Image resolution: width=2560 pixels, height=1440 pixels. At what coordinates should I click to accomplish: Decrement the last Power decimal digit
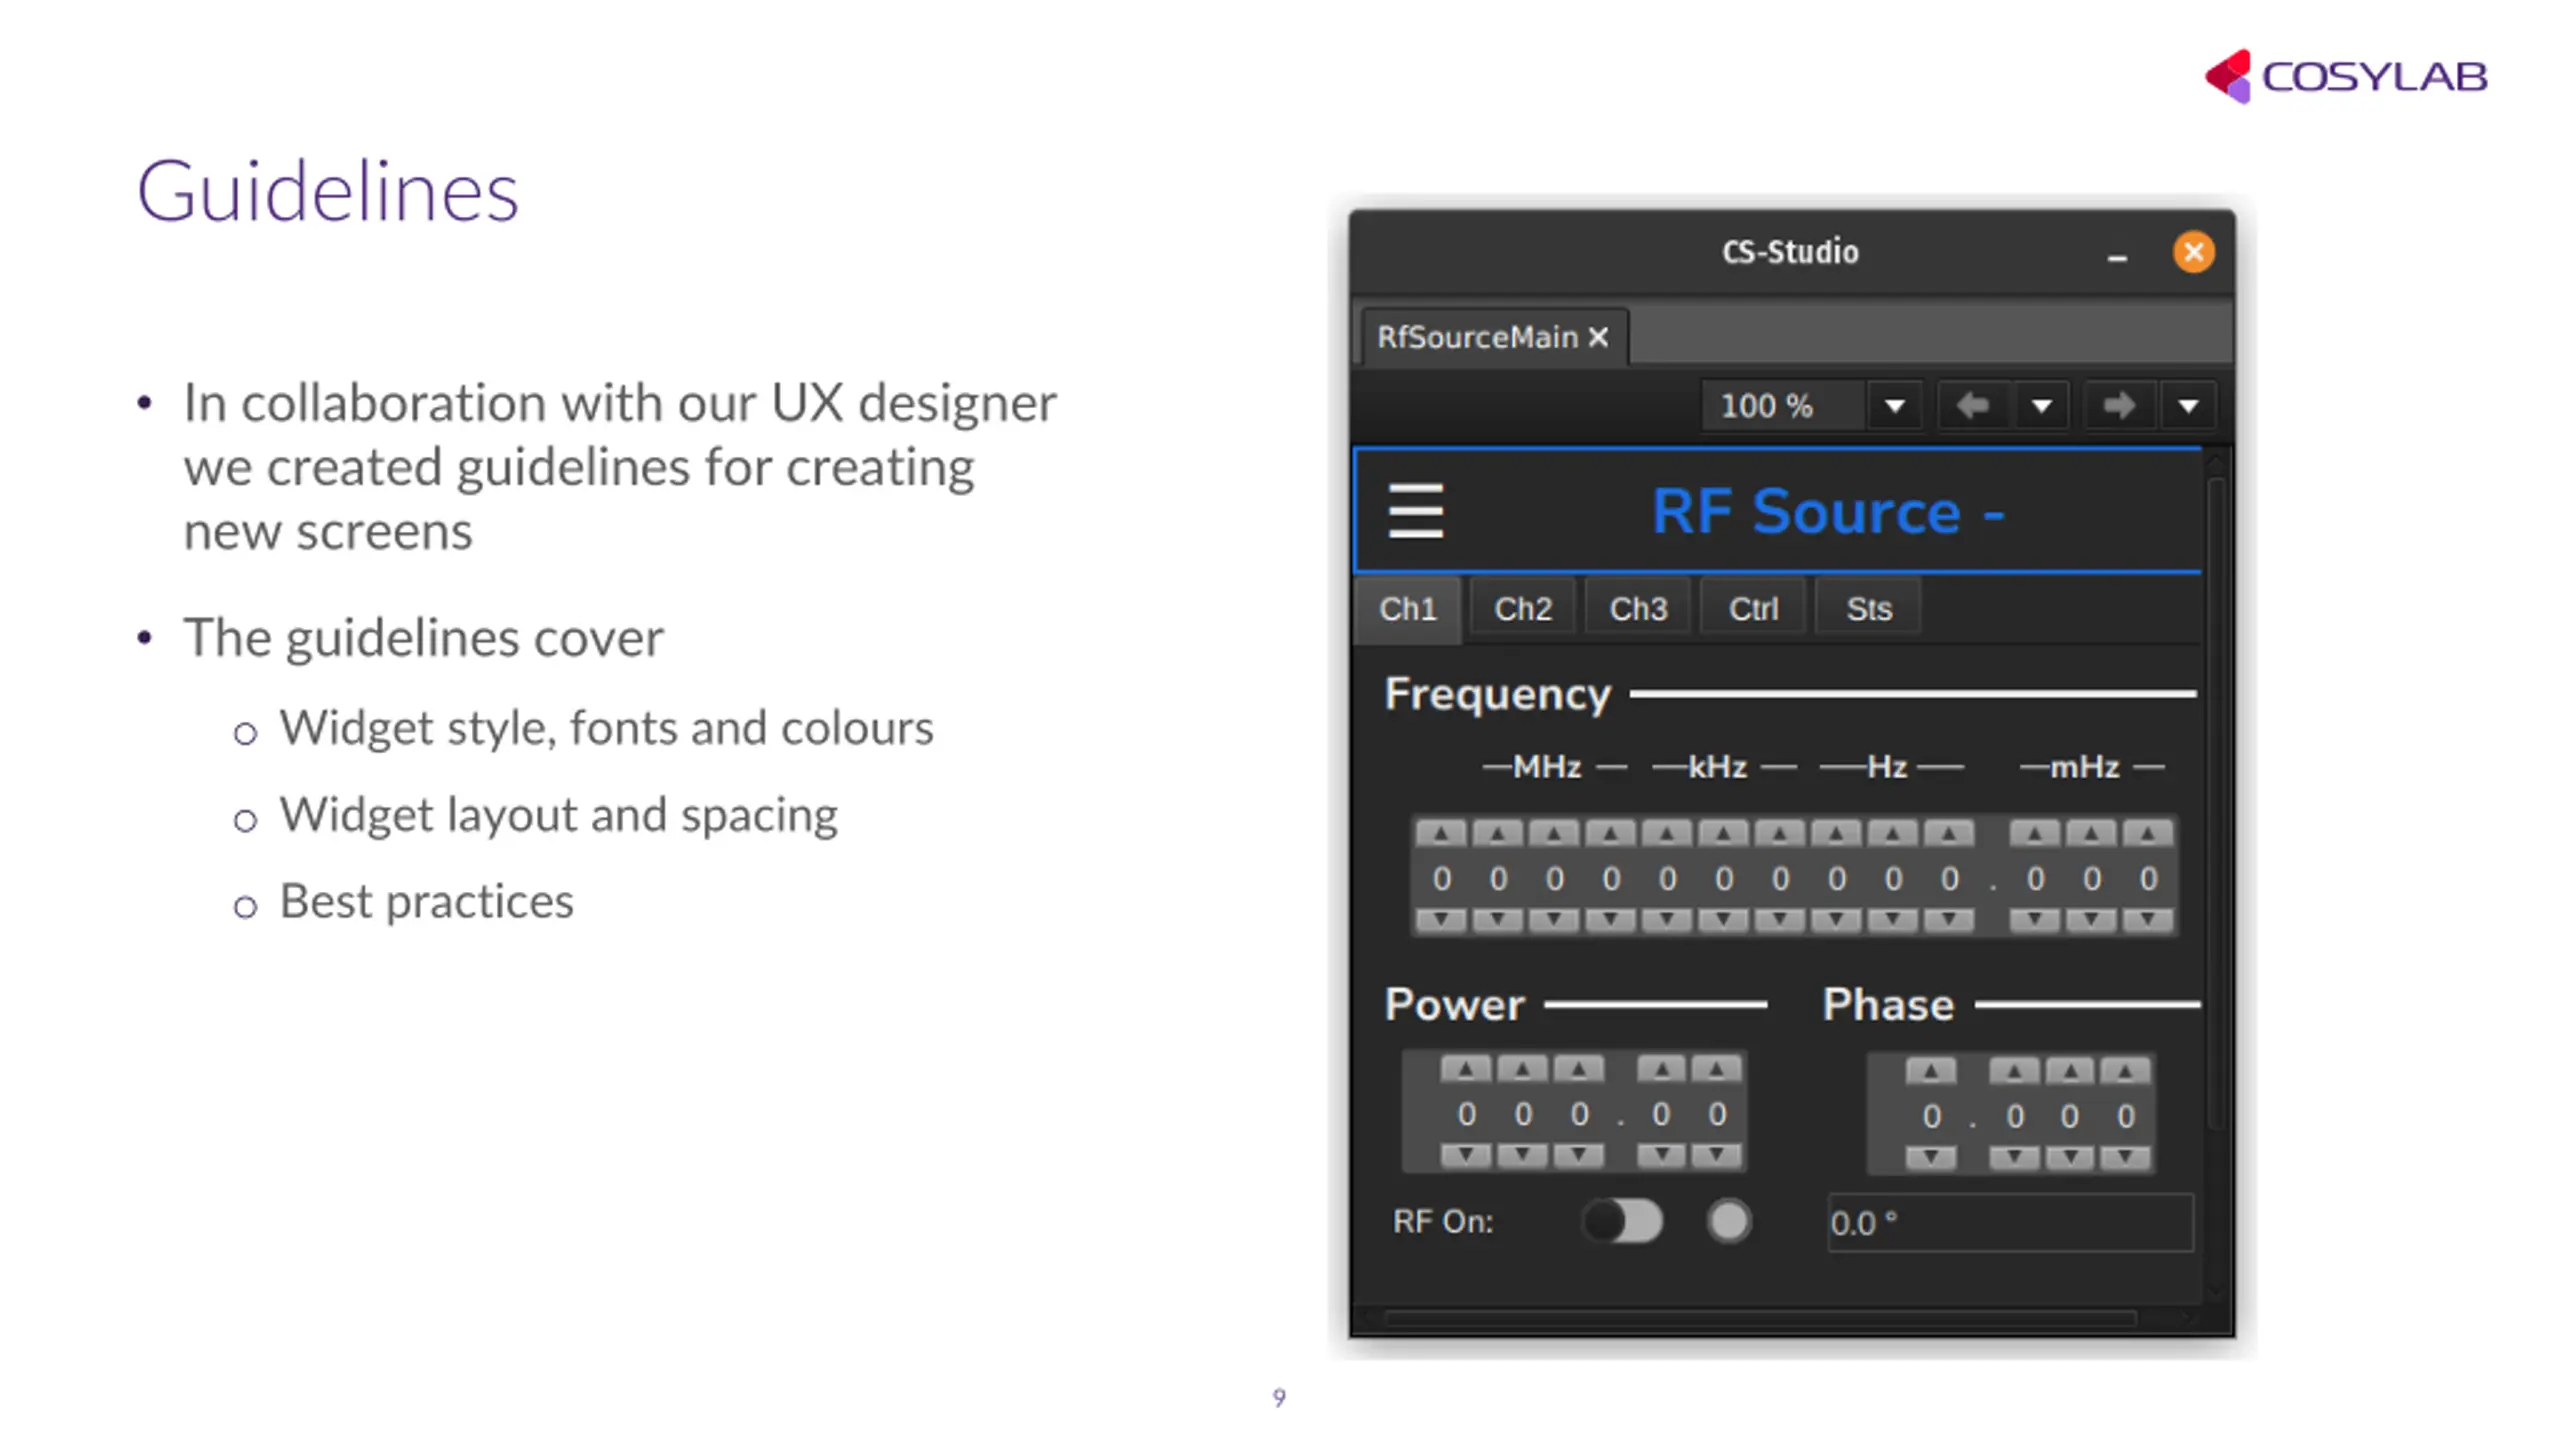tap(1716, 1156)
